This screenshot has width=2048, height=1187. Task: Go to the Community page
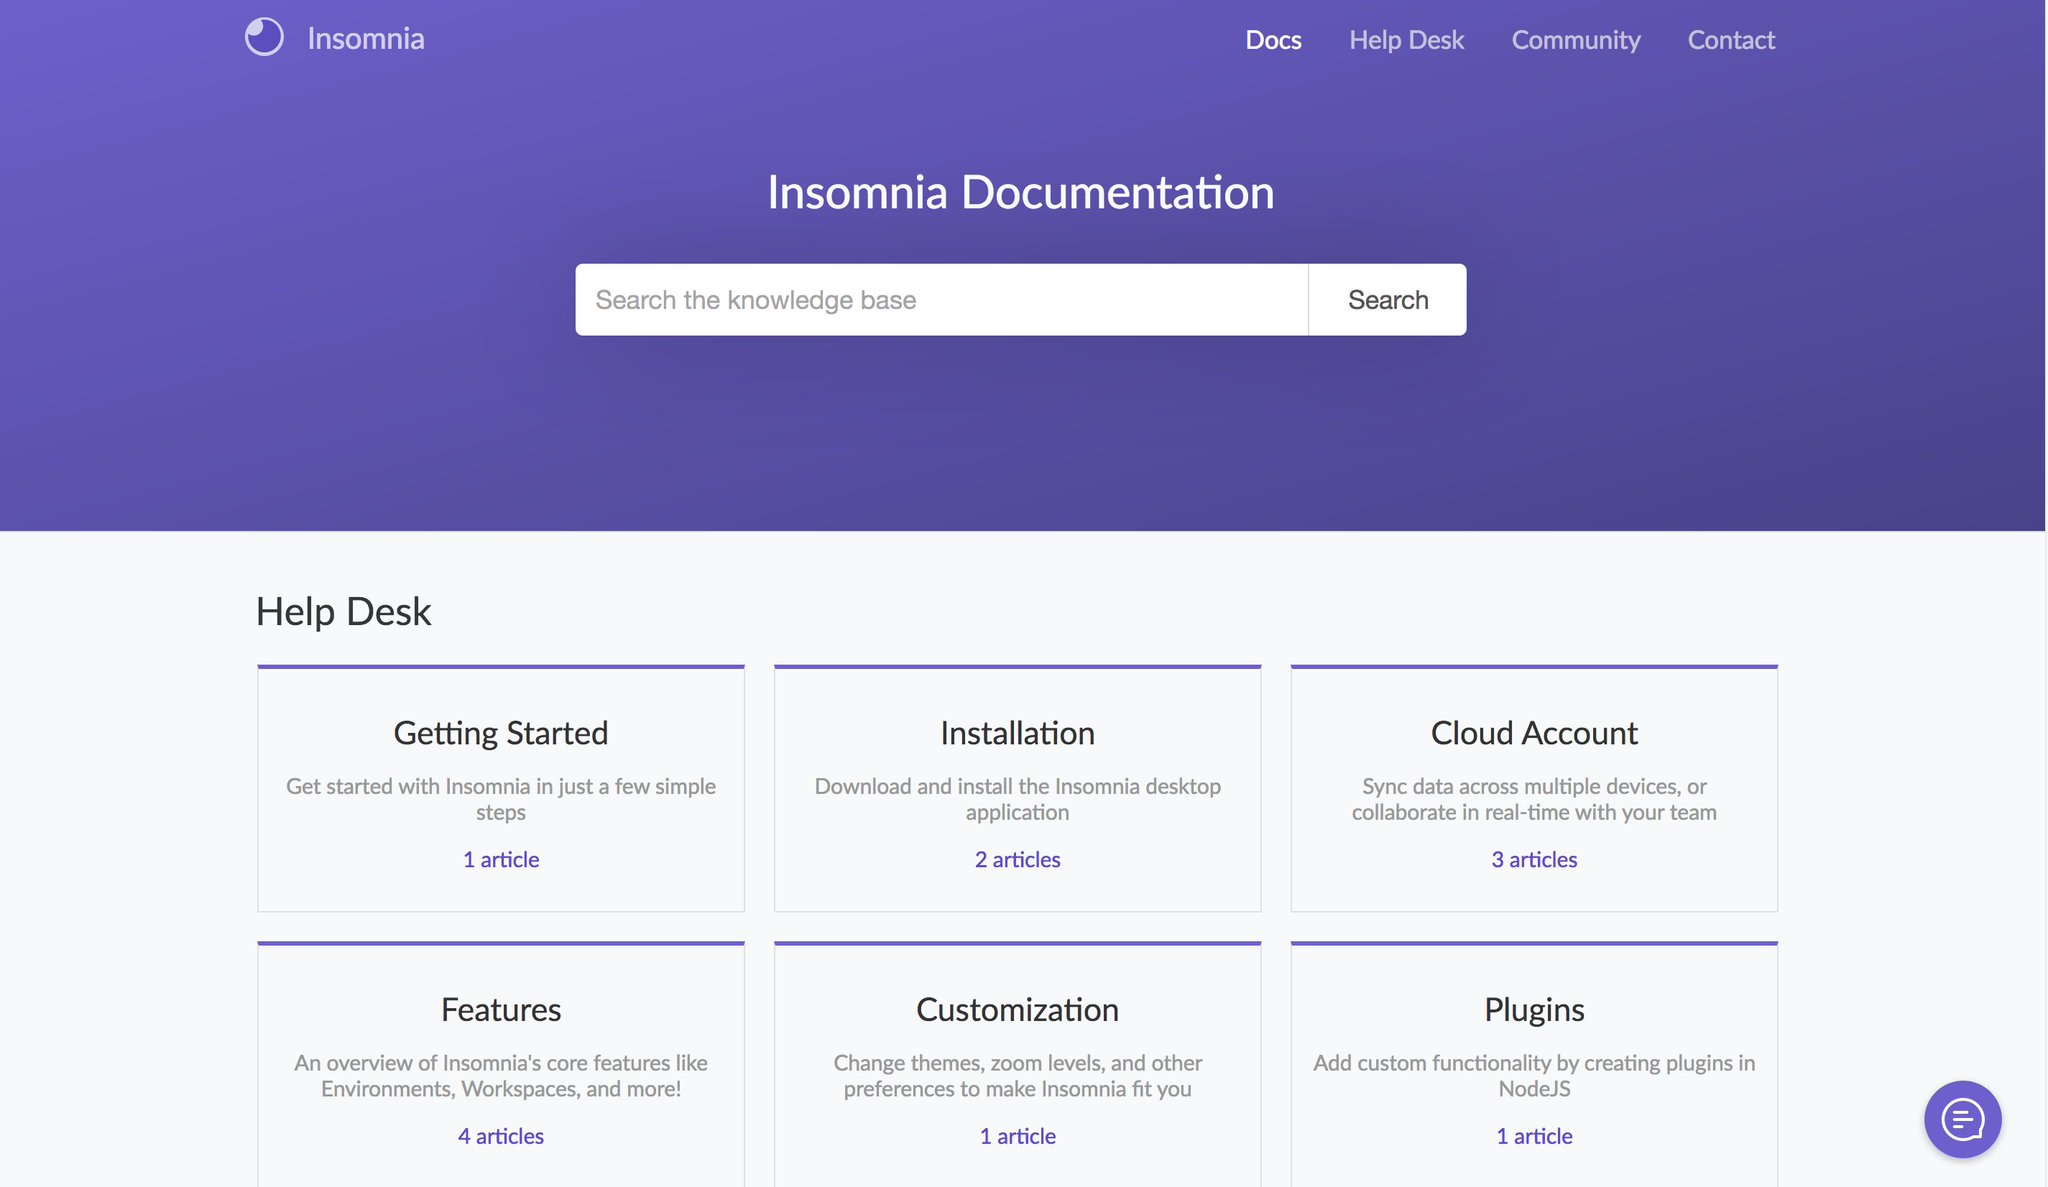pyautogui.click(x=1576, y=40)
